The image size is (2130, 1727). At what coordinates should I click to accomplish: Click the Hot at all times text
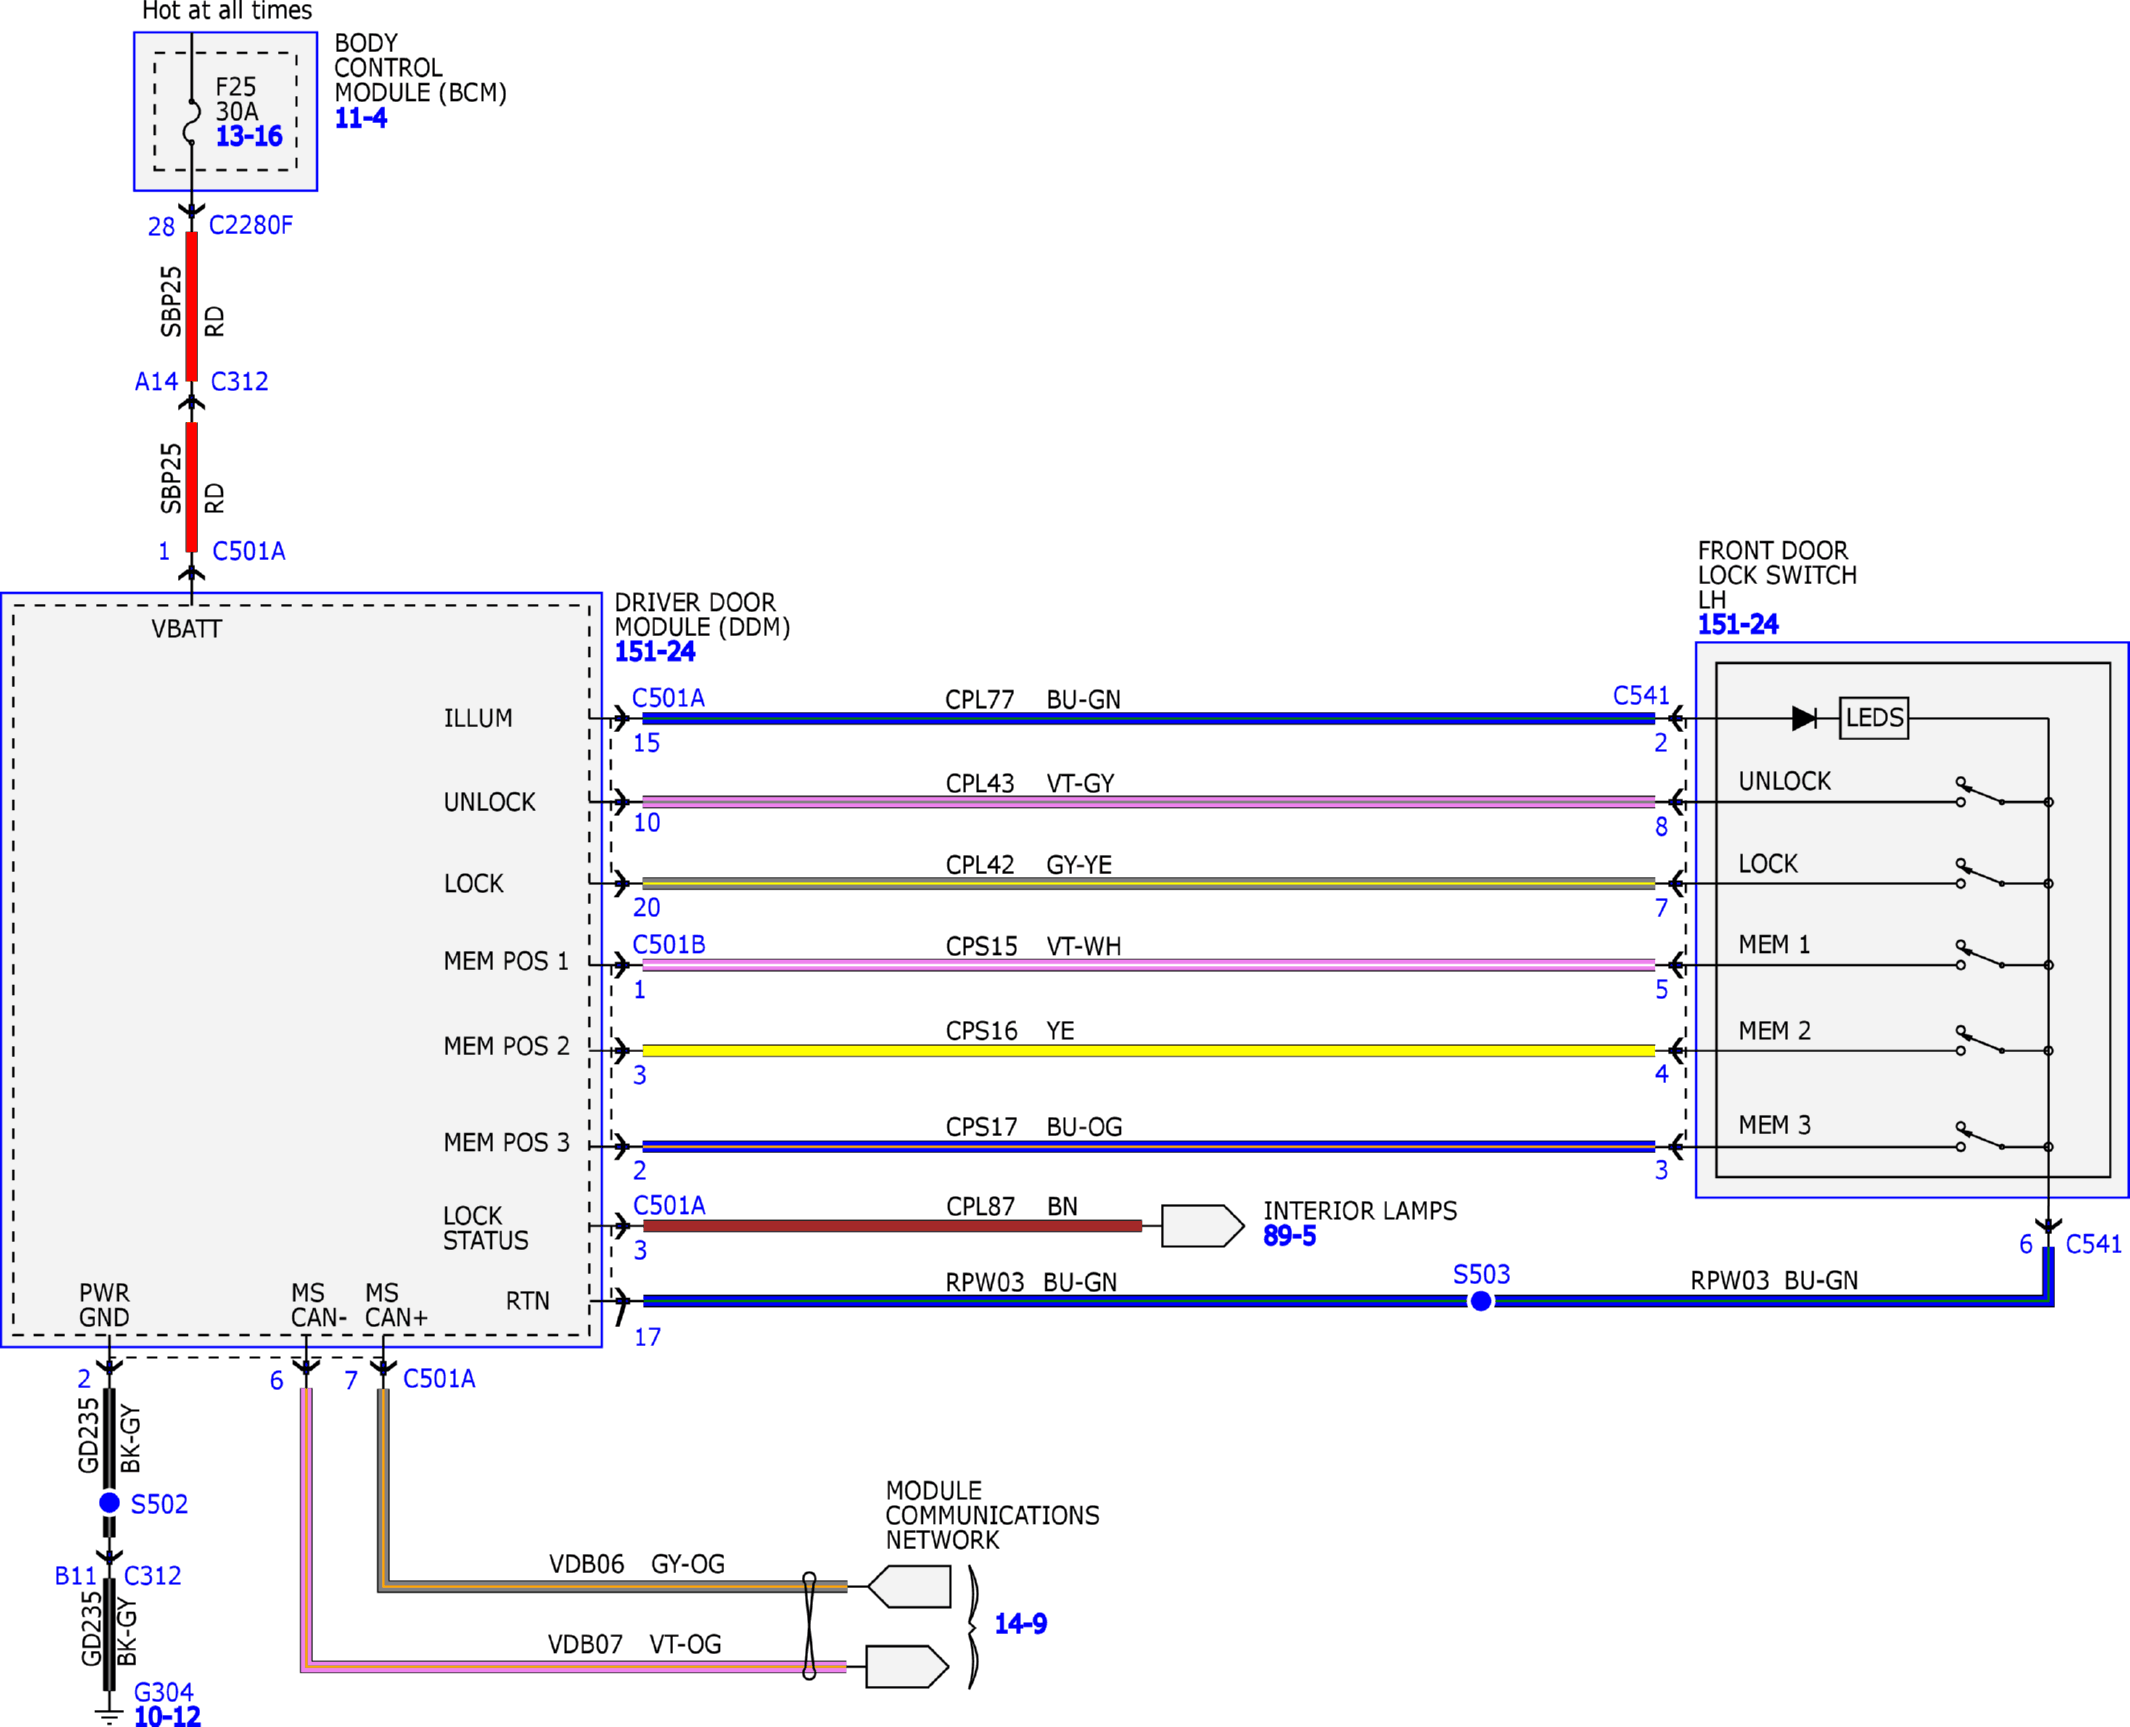point(227,11)
